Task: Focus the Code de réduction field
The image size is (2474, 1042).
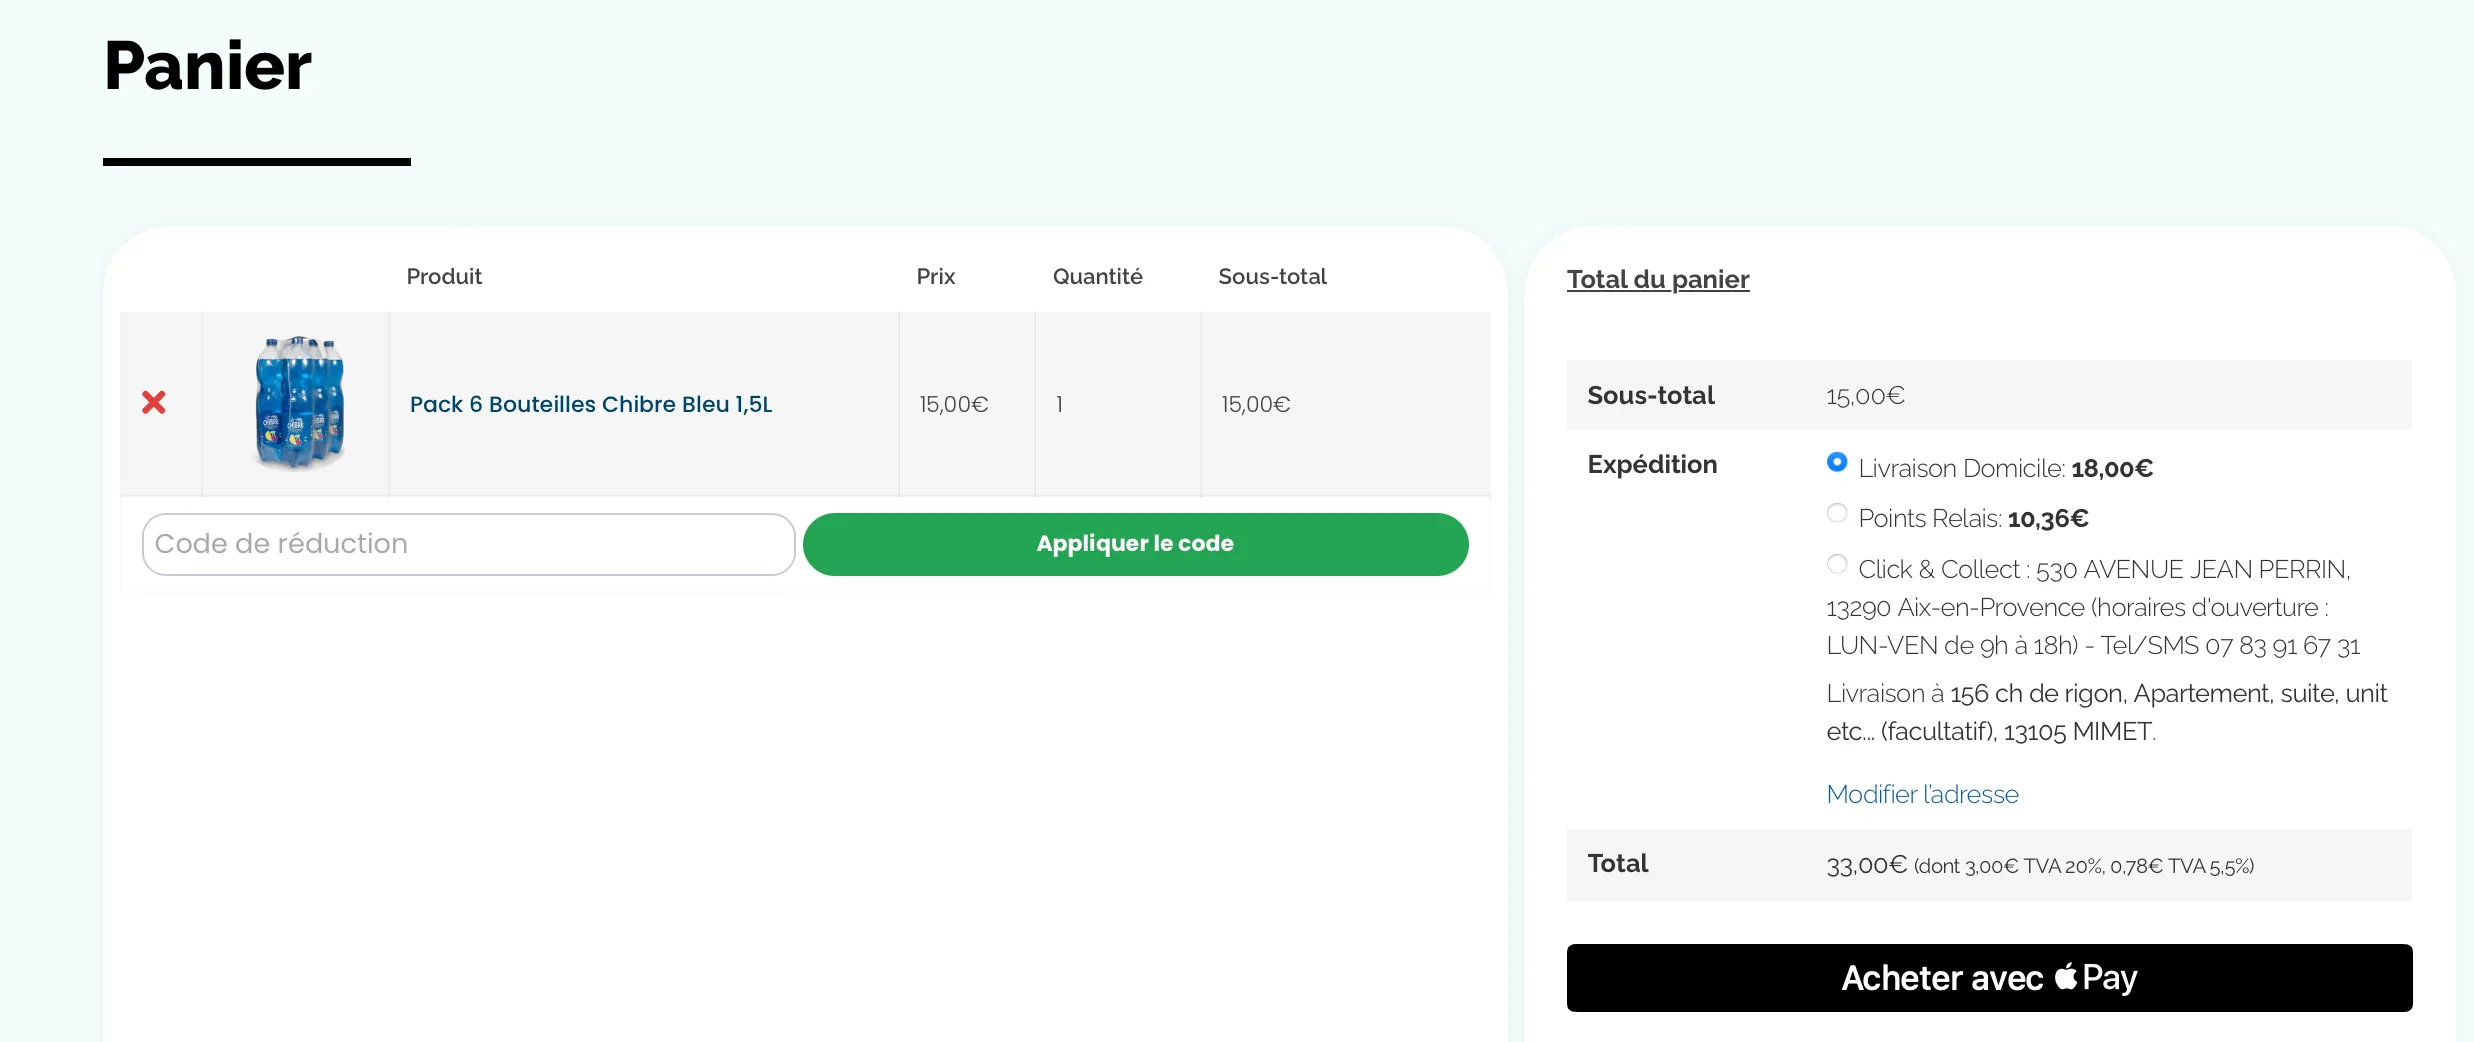Action: coord(468,544)
